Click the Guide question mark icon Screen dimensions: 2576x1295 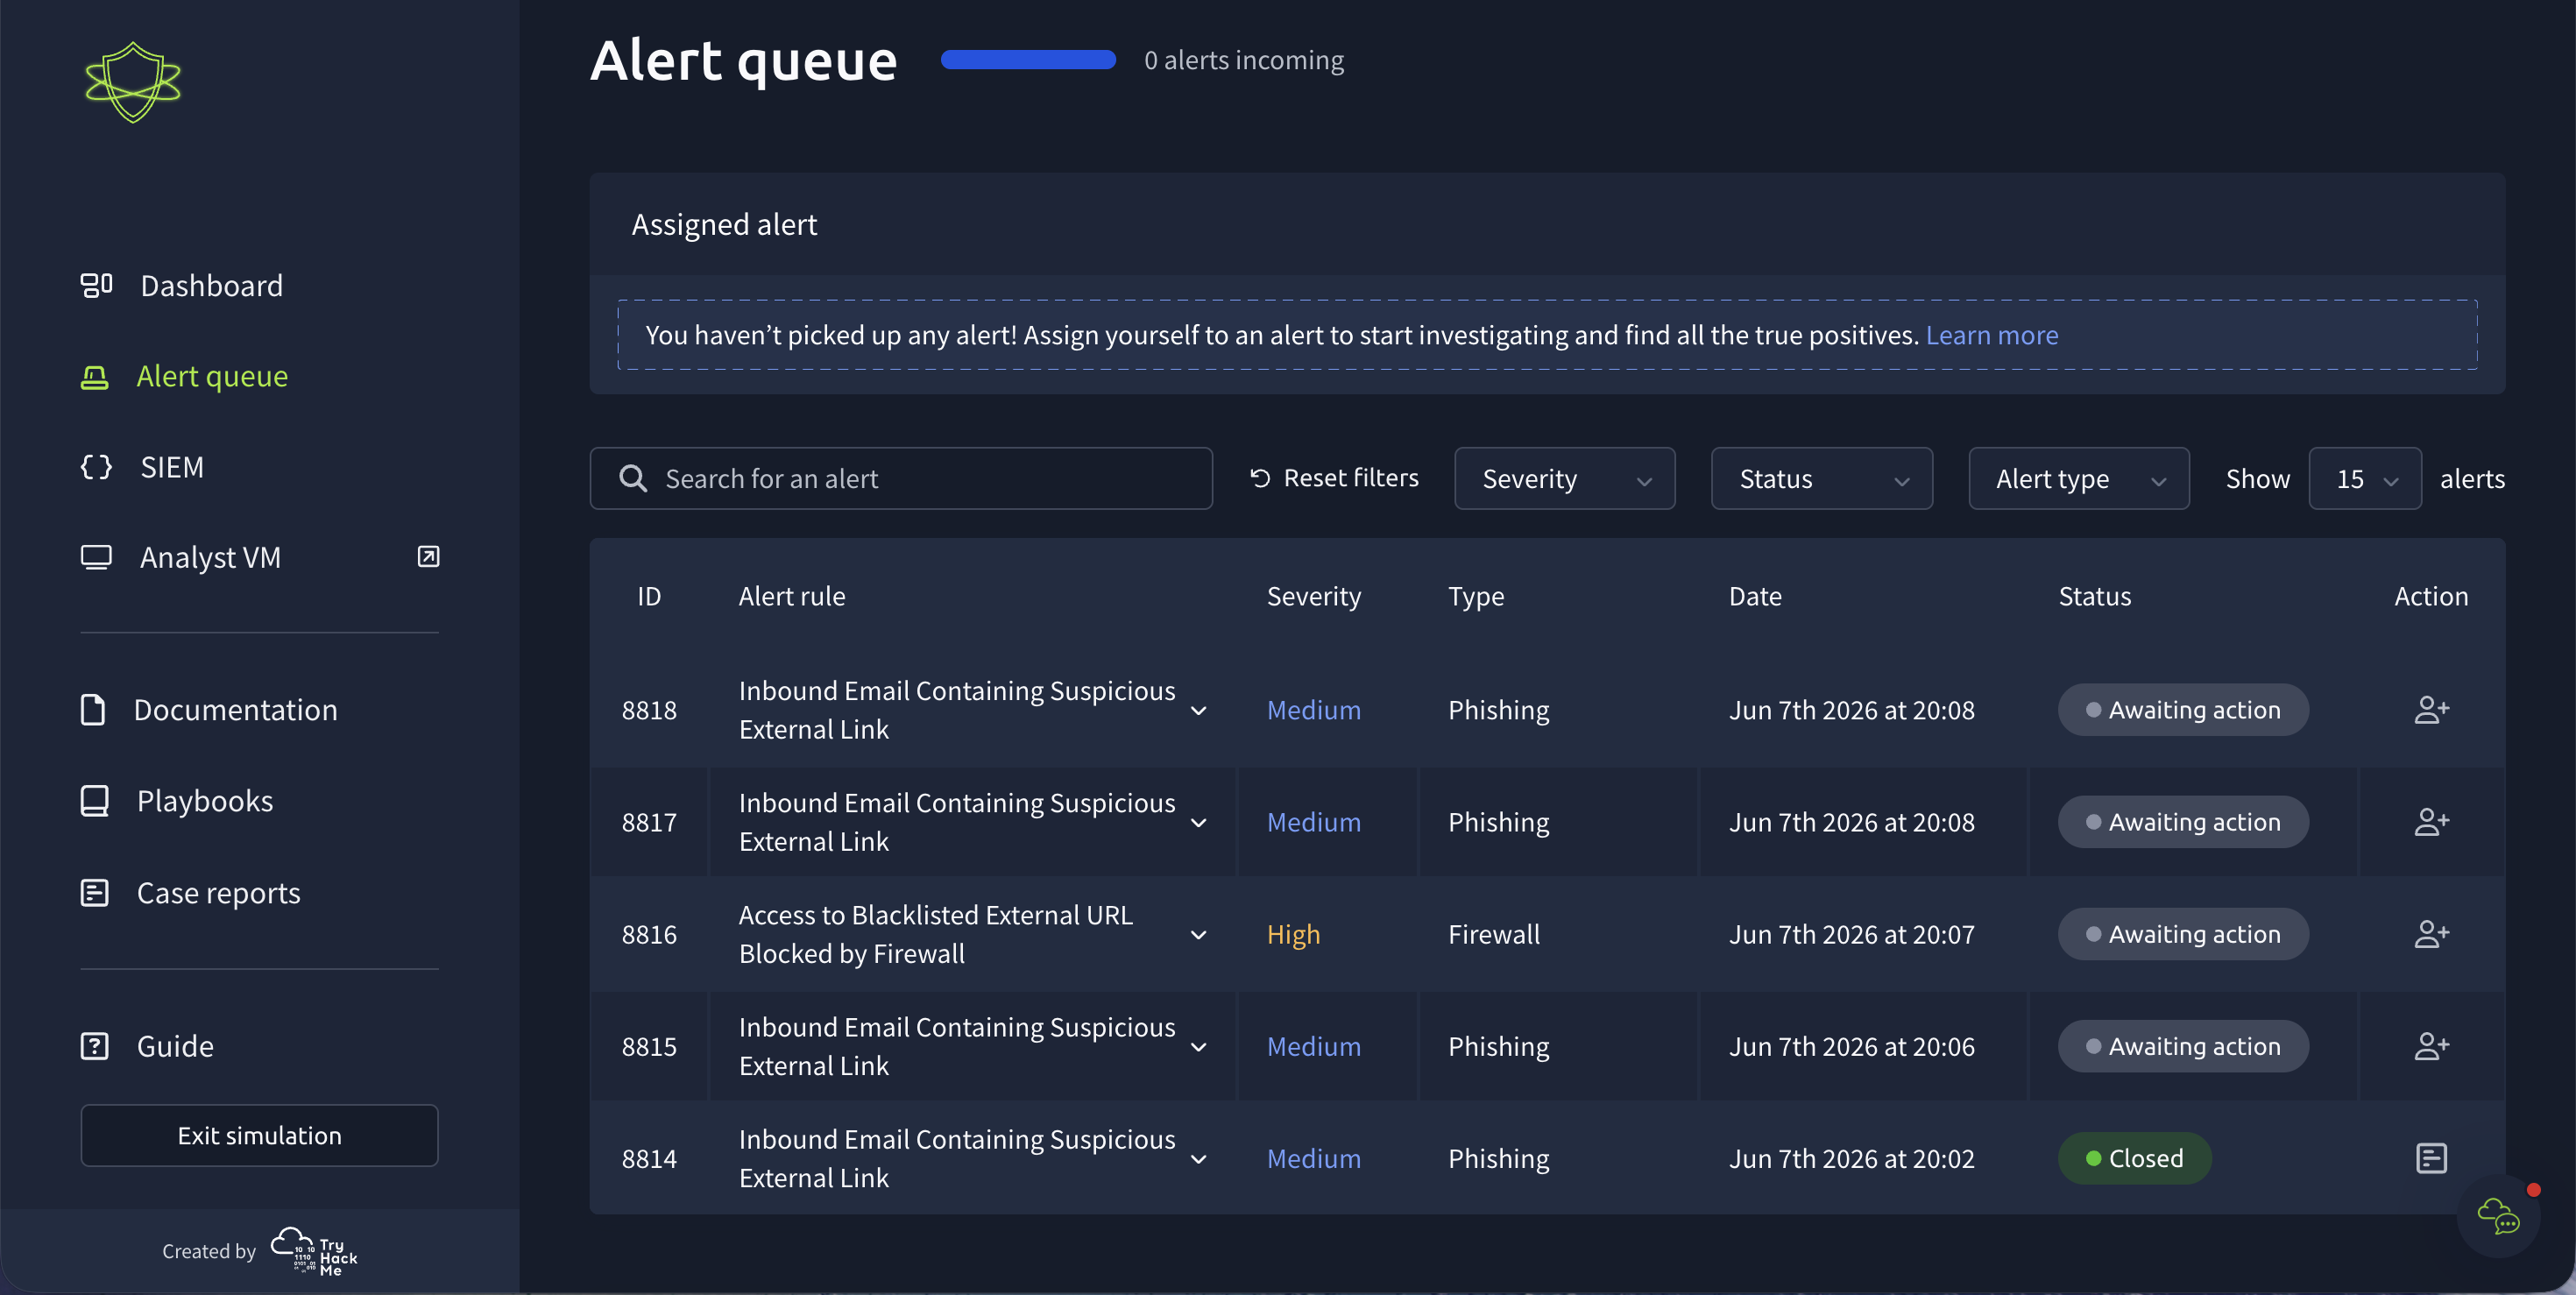(x=94, y=1046)
